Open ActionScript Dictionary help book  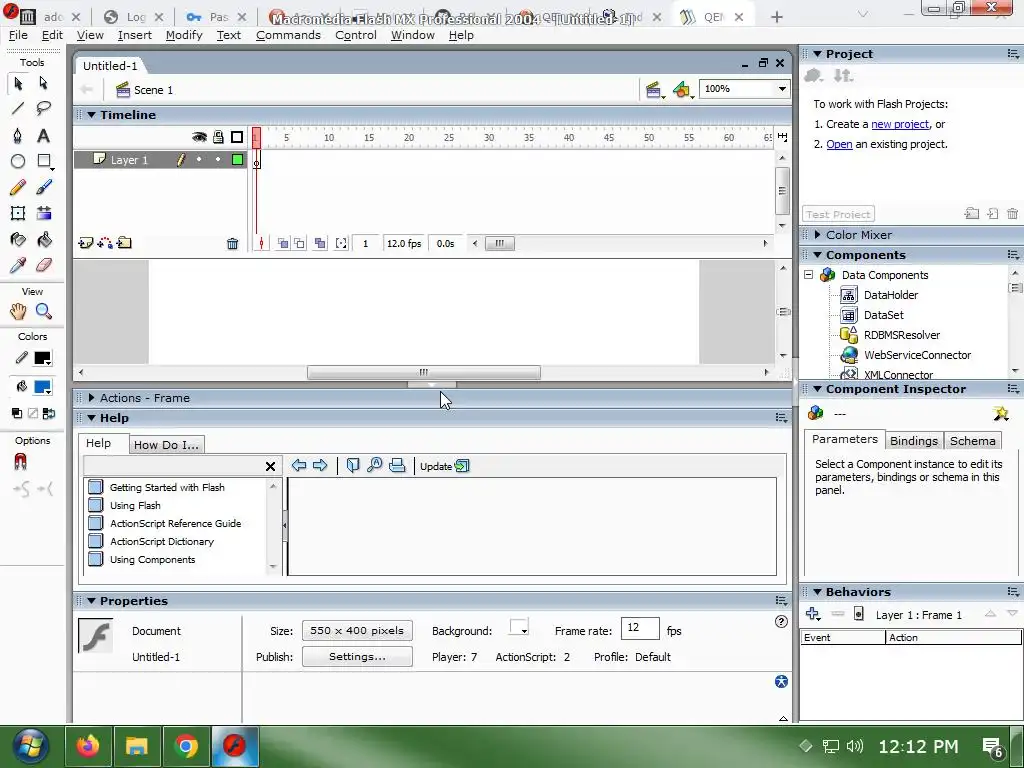(x=161, y=541)
